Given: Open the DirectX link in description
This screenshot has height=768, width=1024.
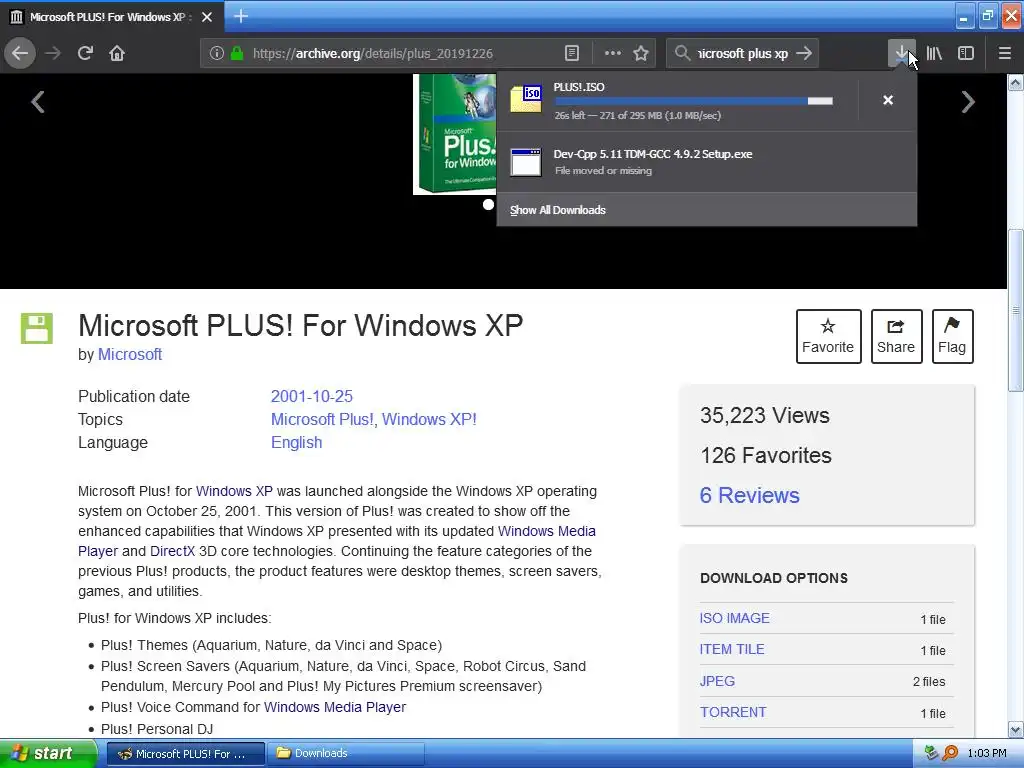Looking at the screenshot, I should (x=172, y=551).
